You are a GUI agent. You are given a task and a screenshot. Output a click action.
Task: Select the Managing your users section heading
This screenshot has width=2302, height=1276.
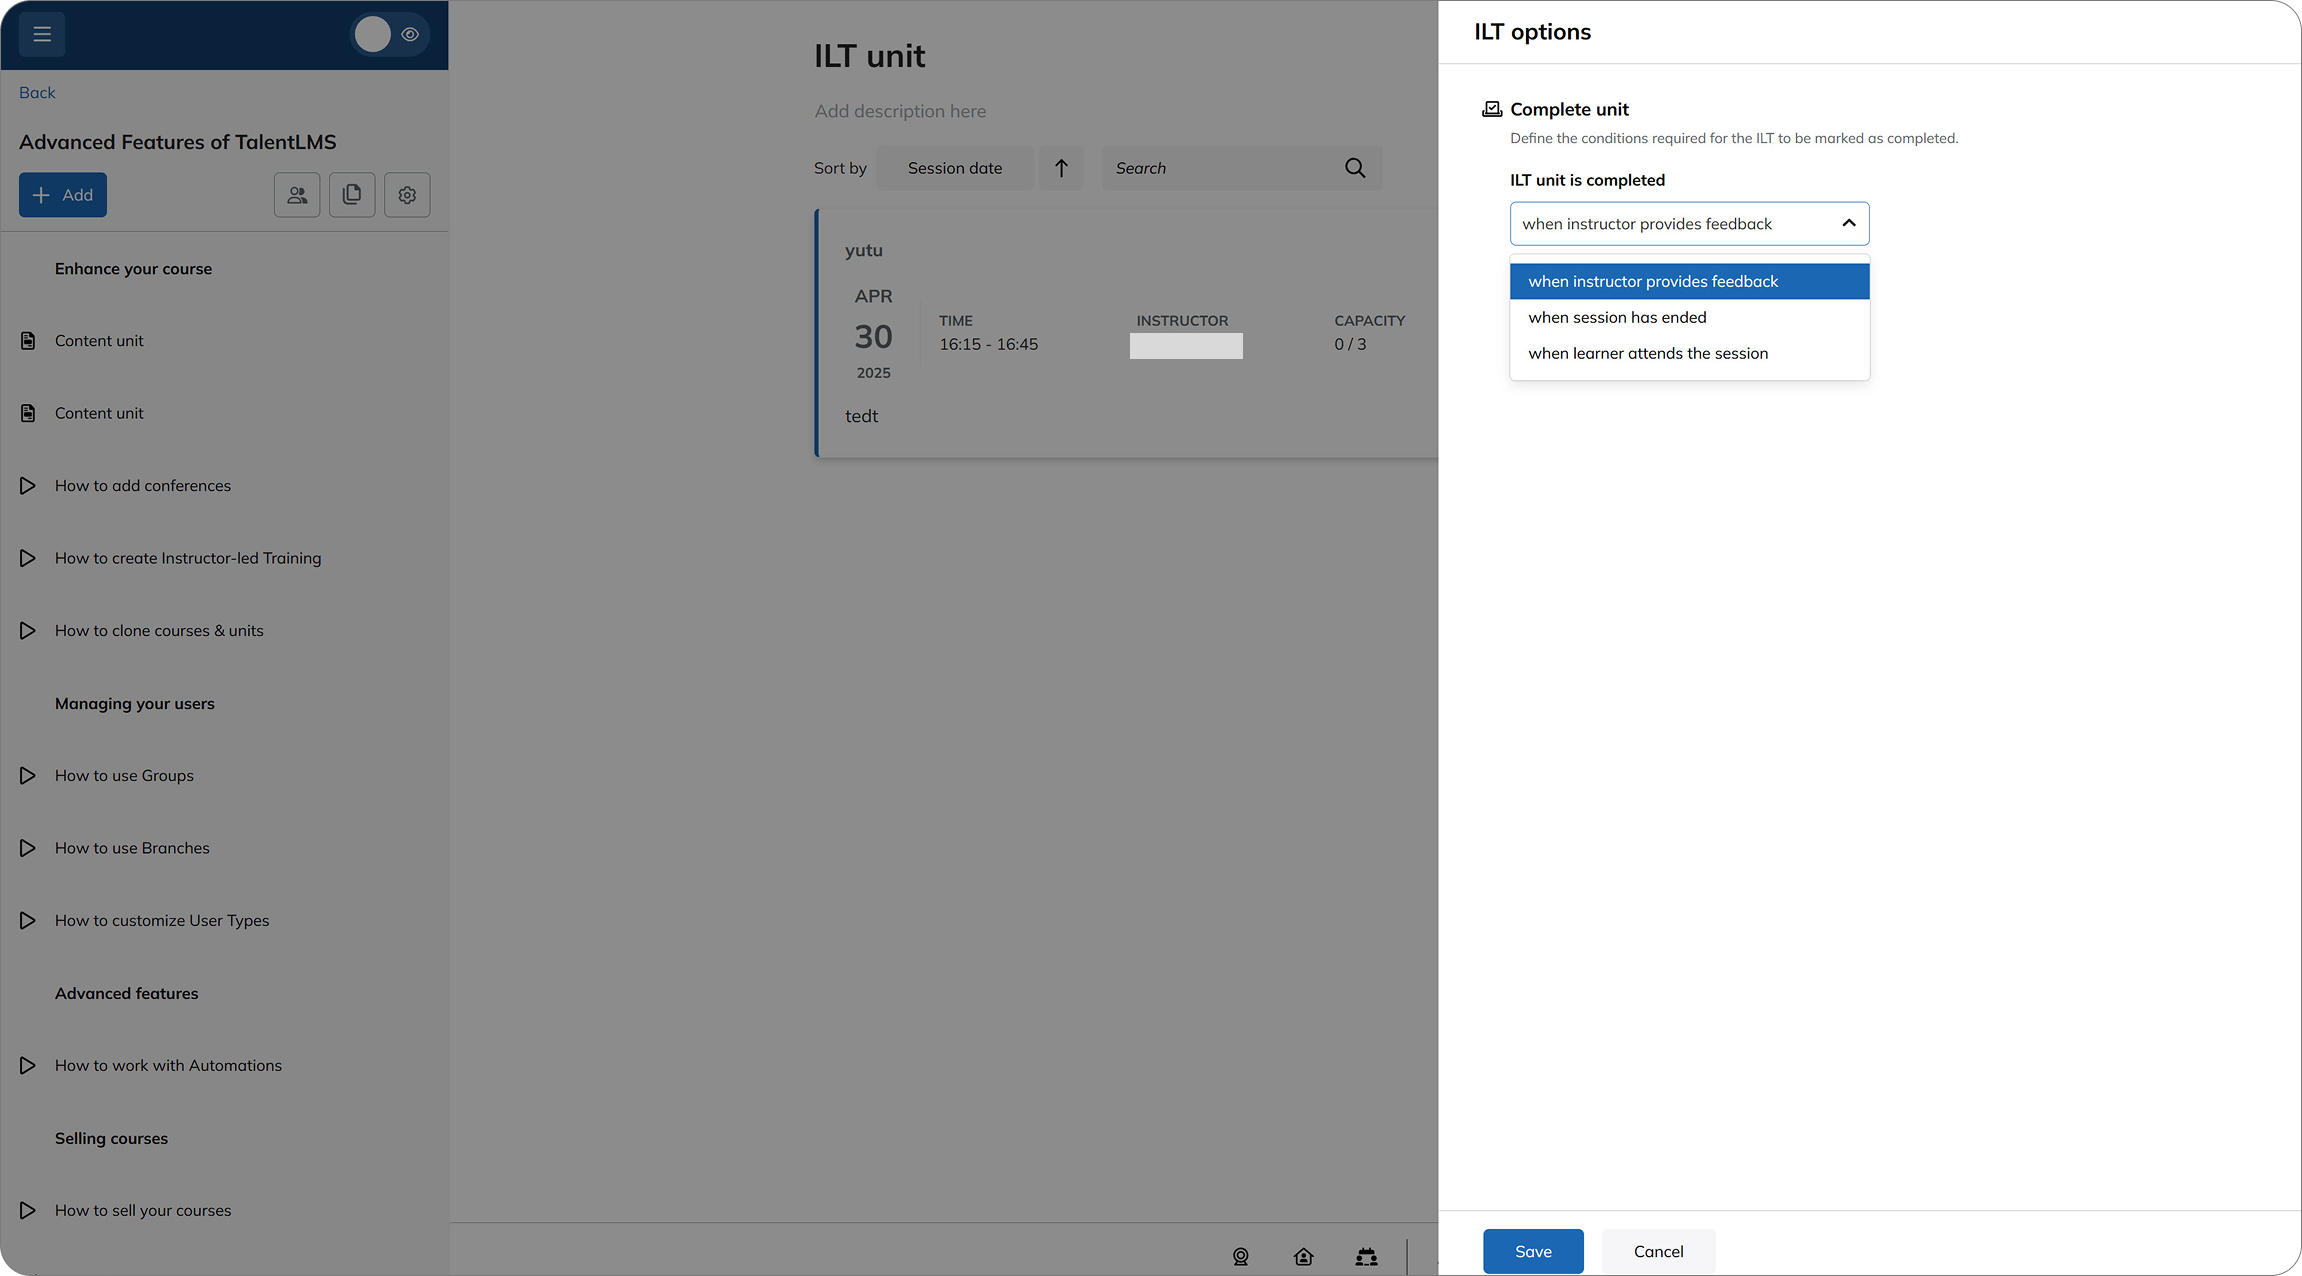135,704
